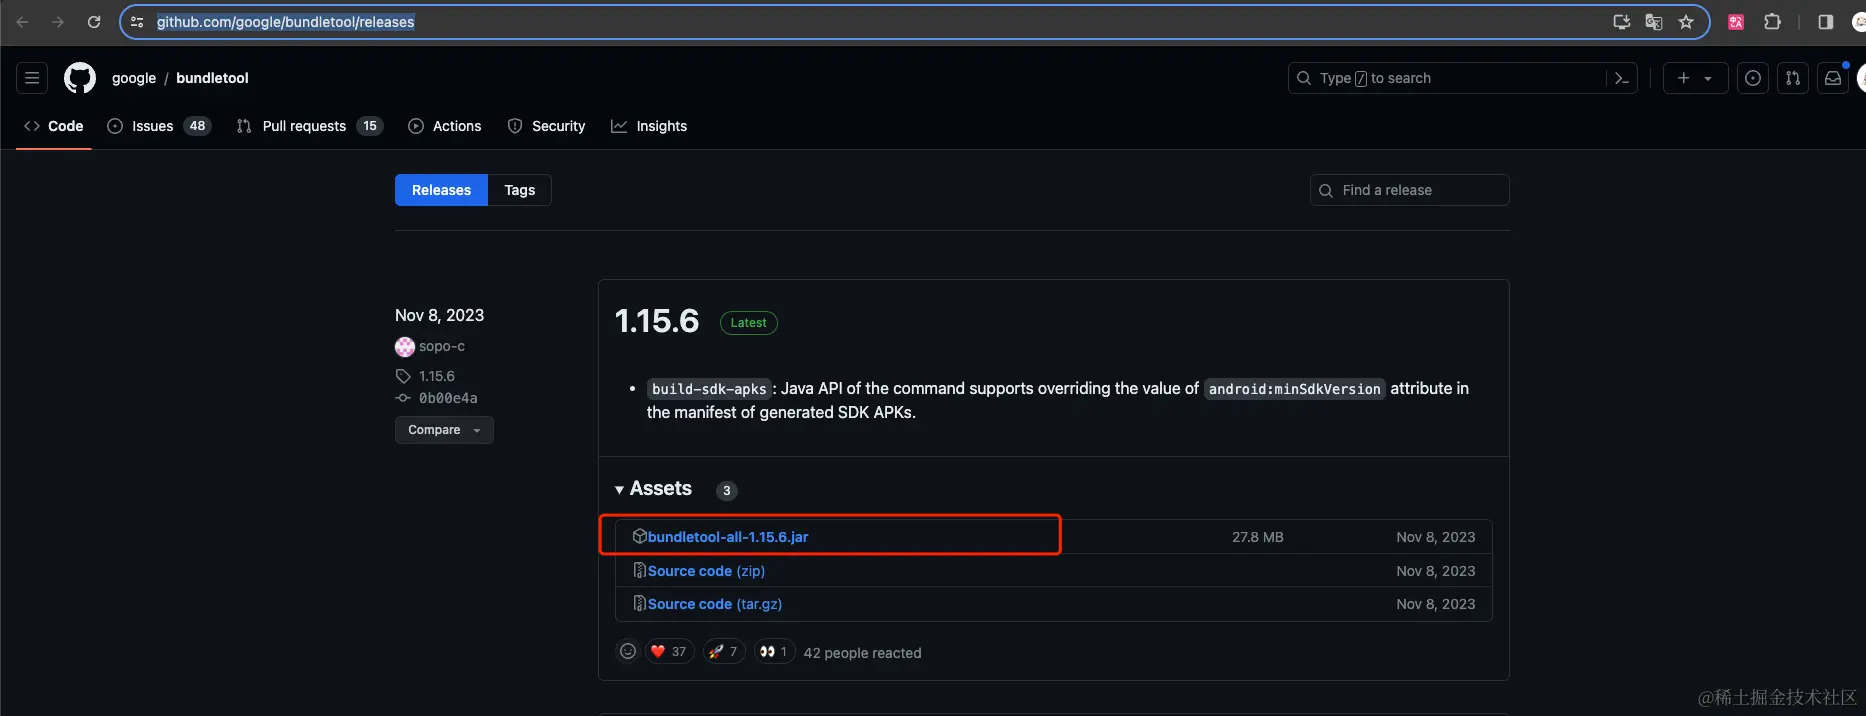The image size is (1866, 716).
Task: Click the Latest badge
Action: 748,323
